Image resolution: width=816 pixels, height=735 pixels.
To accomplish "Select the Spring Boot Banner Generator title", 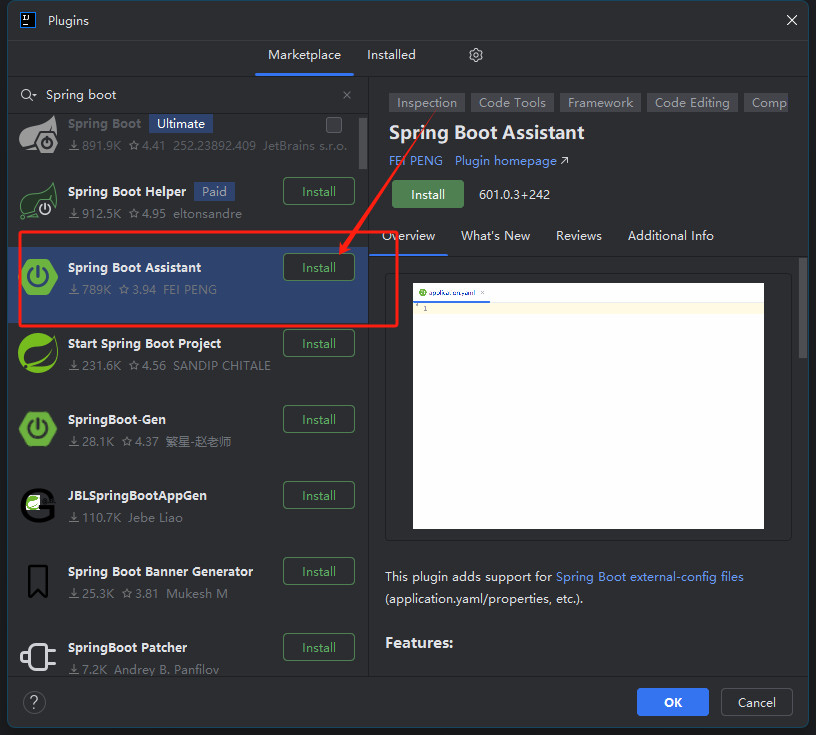I will click(160, 572).
